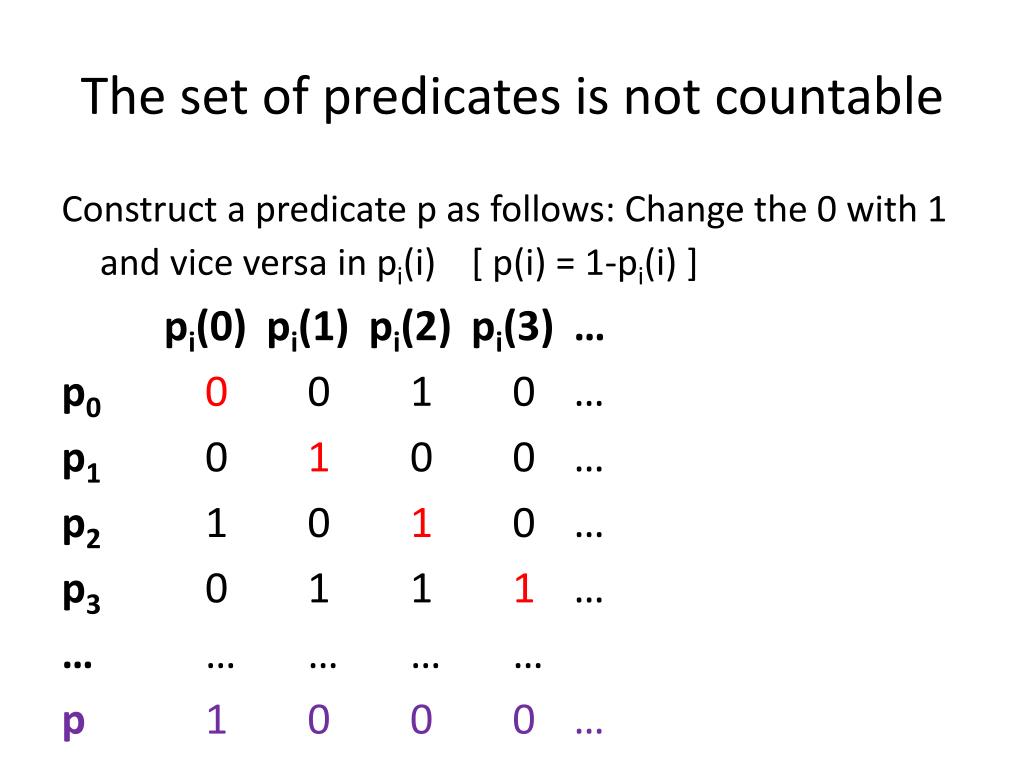The height and width of the screenshot is (768, 1024).
Task: Click the purple 1 in the p row
Action: click(216, 720)
